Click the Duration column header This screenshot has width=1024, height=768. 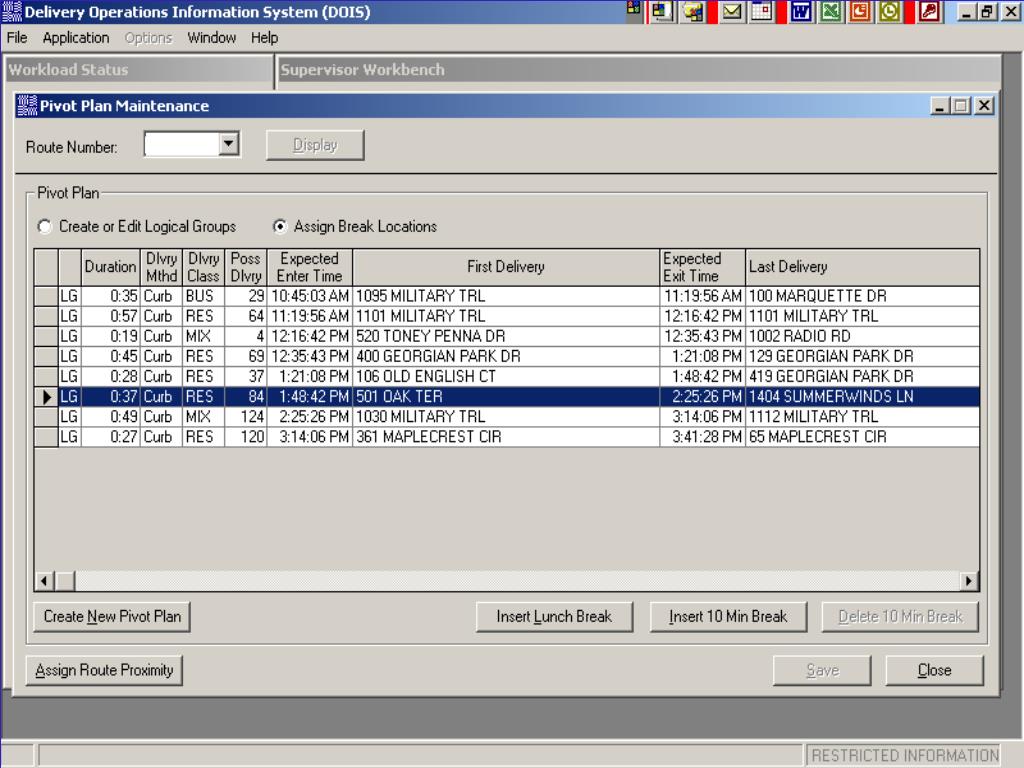(110, 267)
